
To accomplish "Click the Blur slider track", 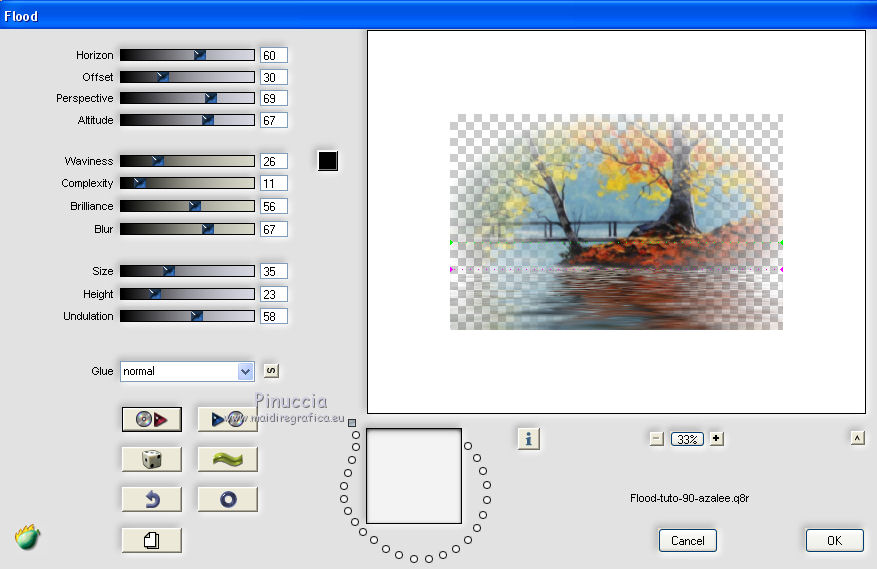I will (x=187, y=229).
